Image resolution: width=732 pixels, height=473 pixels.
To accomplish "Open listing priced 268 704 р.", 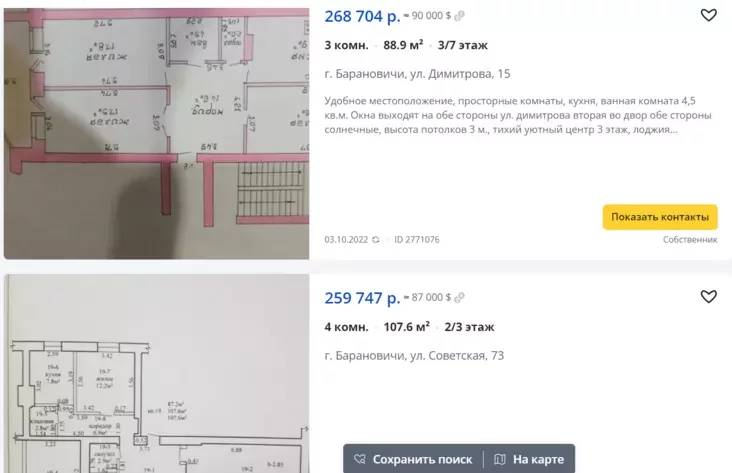I will 362,16.
